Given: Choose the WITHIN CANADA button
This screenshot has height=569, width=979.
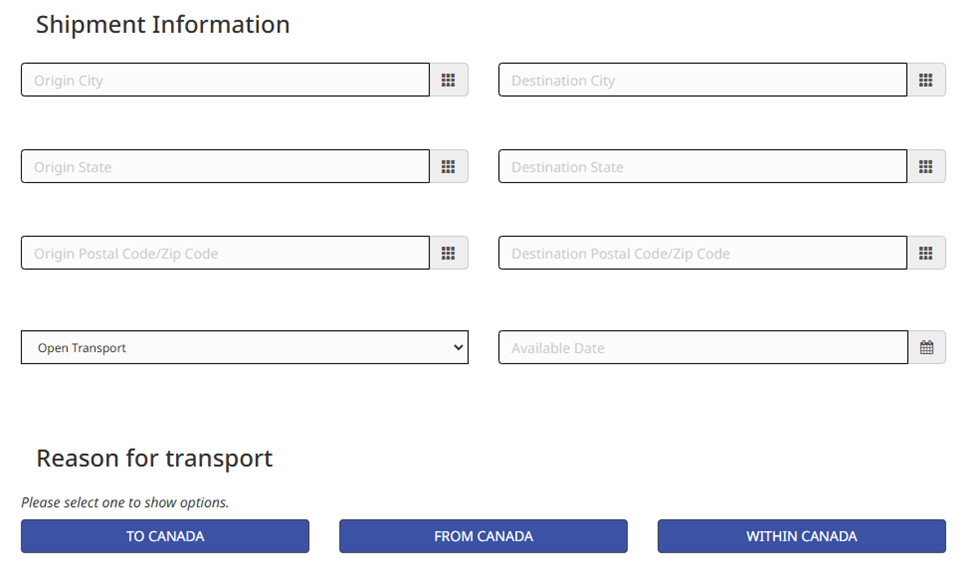Looking at the screenshot, I should [x=801, y=536].
